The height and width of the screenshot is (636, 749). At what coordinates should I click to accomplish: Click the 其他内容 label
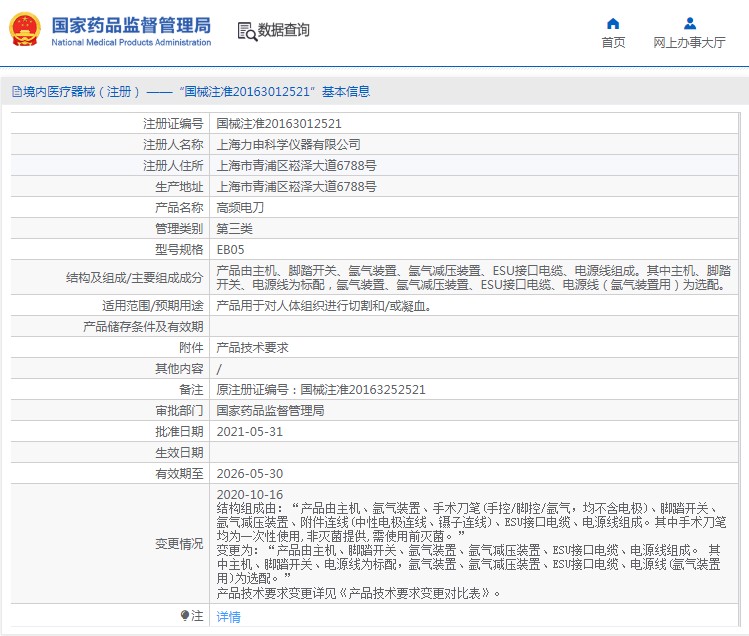tap(179, 369)
